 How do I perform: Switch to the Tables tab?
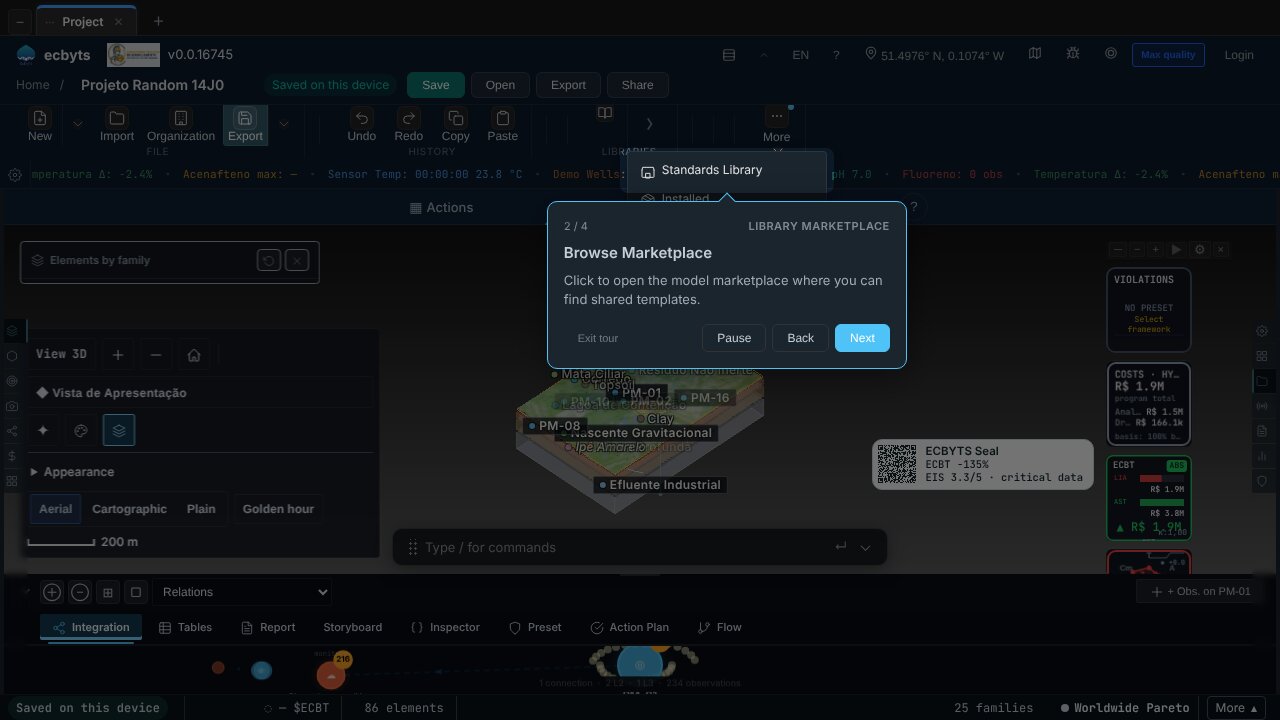point(185,627)
